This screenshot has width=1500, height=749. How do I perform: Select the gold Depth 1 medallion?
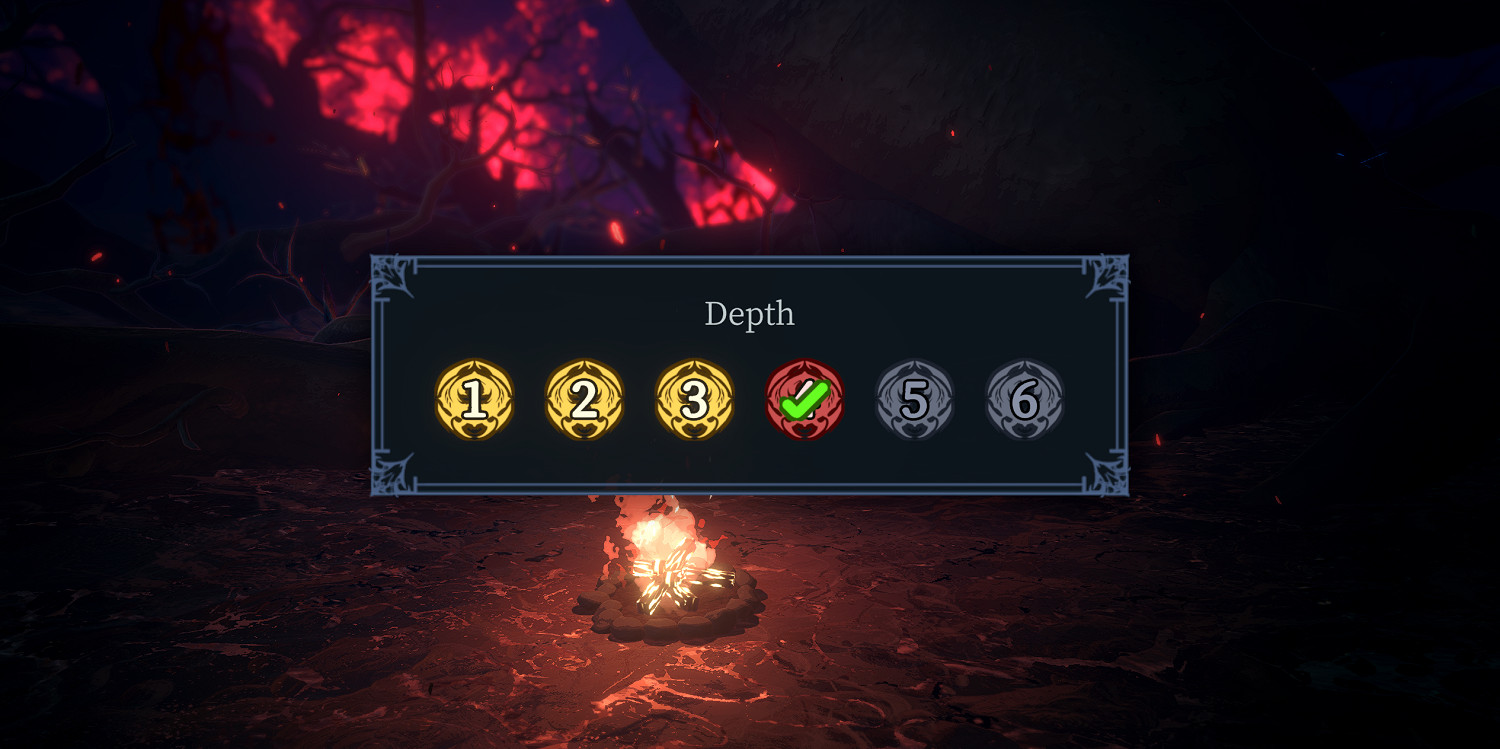tap(475, 400)
